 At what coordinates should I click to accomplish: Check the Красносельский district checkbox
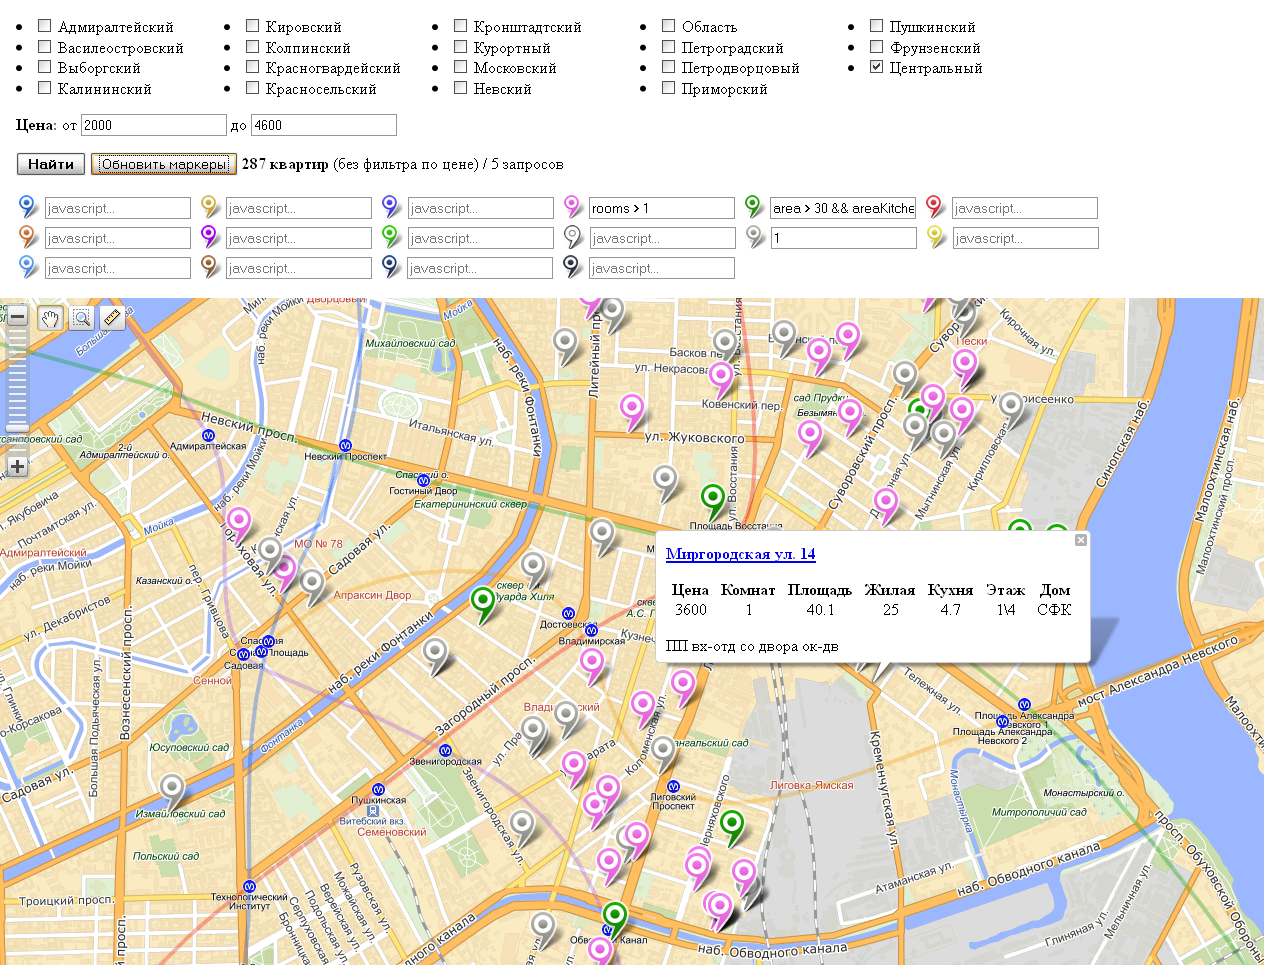(x=252, y=87)
